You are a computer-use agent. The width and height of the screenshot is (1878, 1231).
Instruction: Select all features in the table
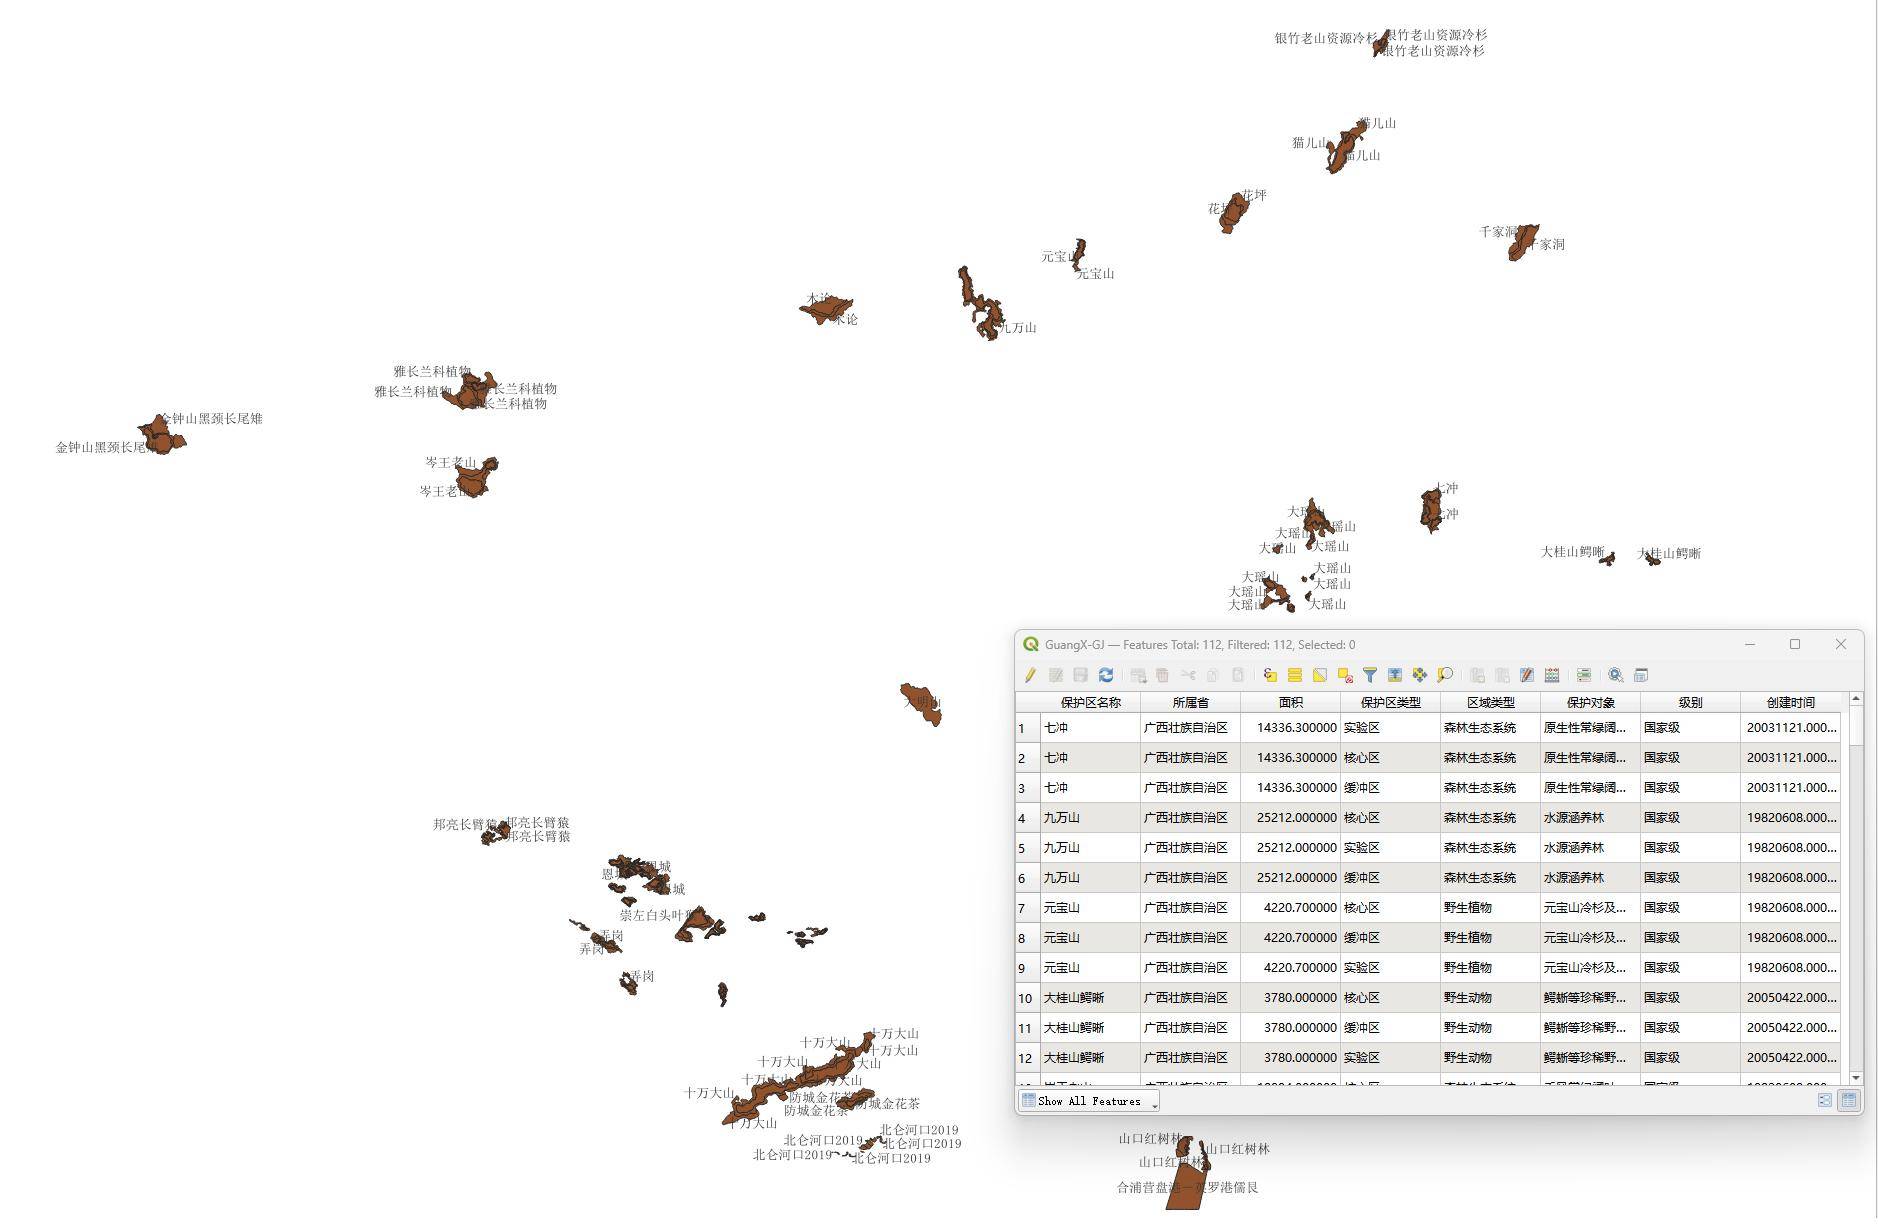pyautogui.click(x=1295, y=675)
